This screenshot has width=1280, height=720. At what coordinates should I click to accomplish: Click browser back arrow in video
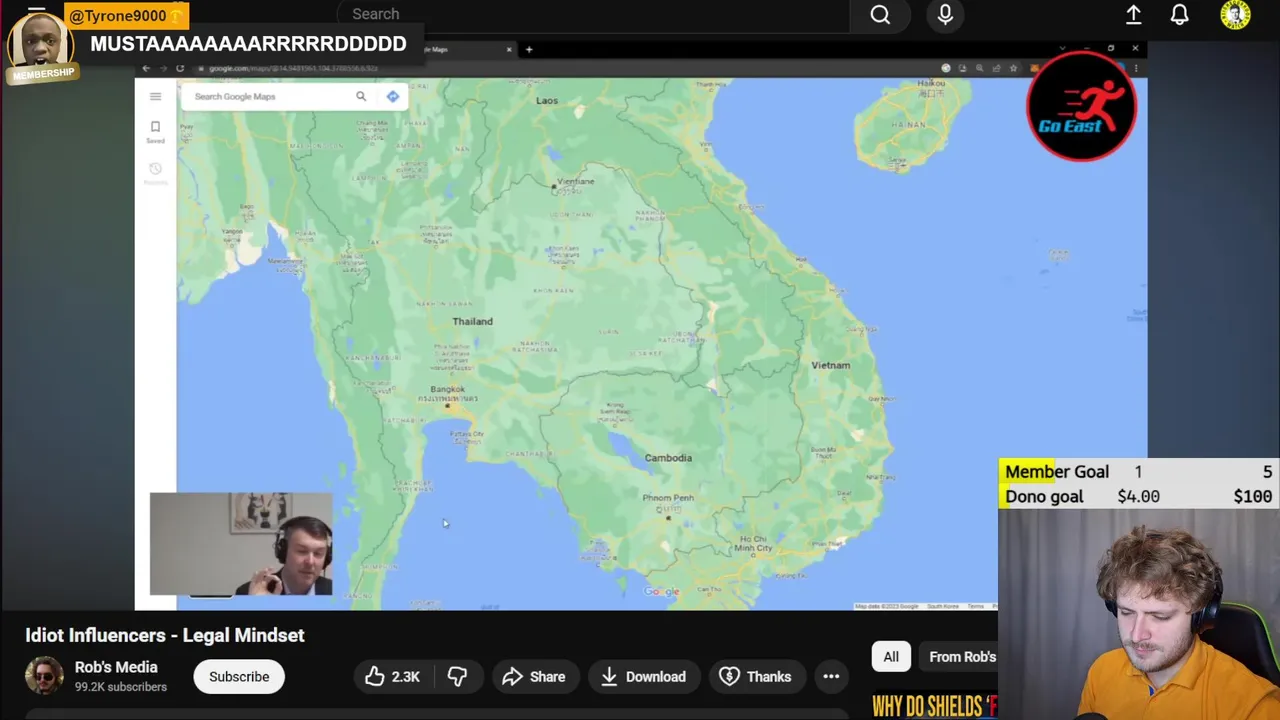146,68
